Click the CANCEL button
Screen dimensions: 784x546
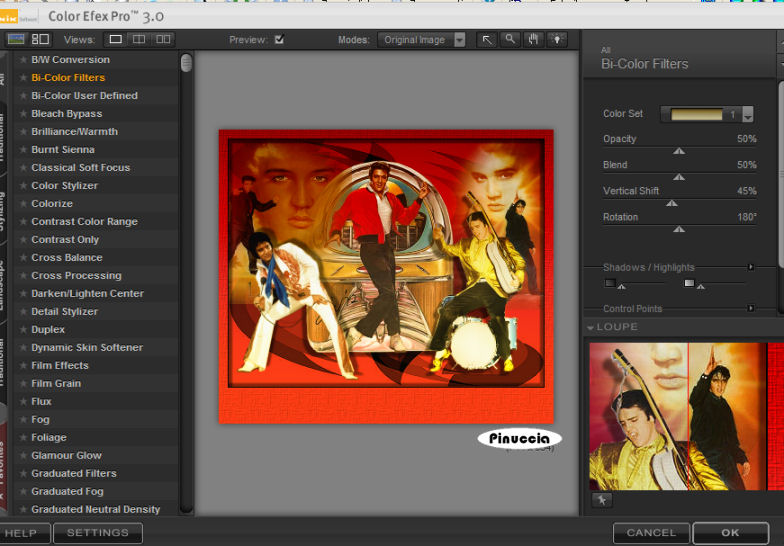pyautogui.click(x=651, y=533)
